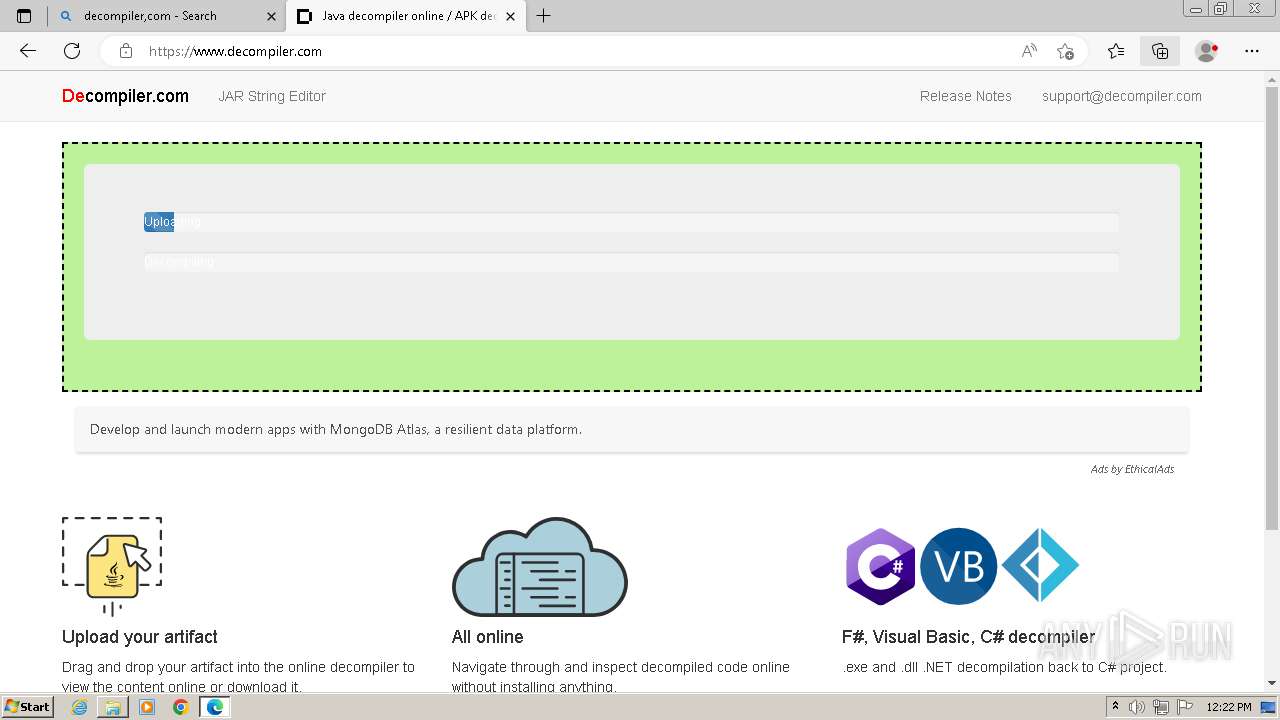Show hidden tray icons arrow

(1115, 707)
